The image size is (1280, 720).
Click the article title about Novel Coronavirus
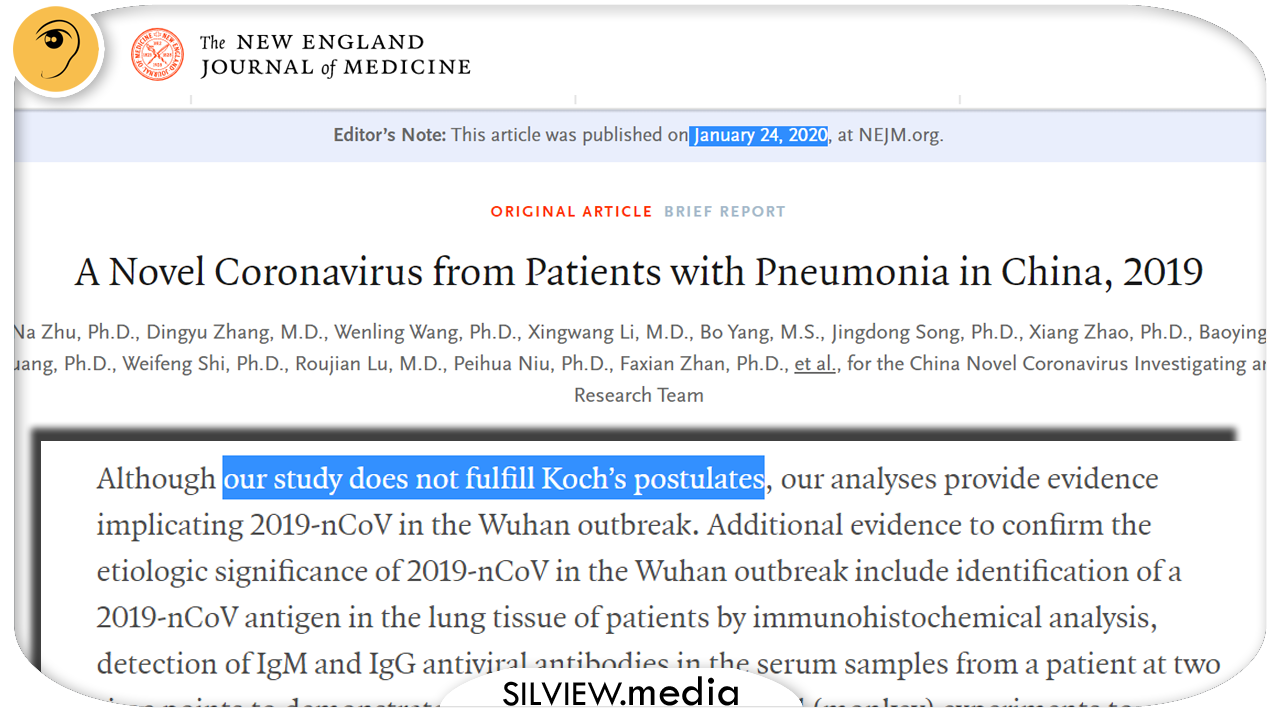[639, 272]
